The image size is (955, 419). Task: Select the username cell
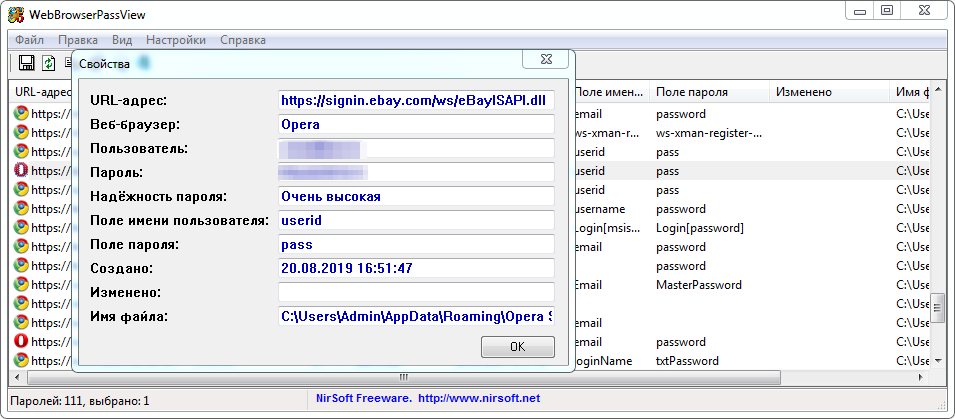pos(600,209)
